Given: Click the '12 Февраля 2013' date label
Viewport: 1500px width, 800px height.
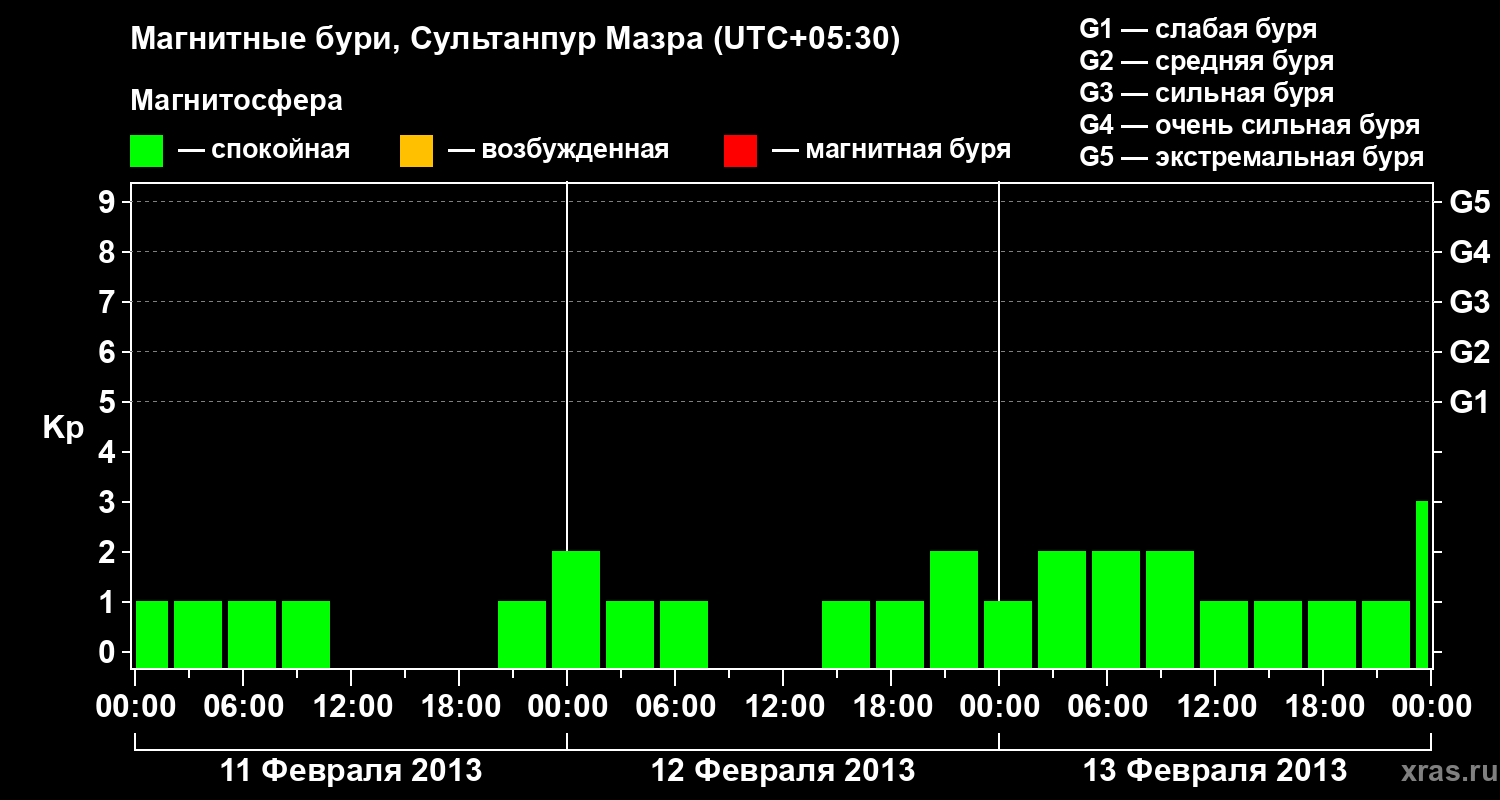Looking at the screenshot, I should [783, 771].
